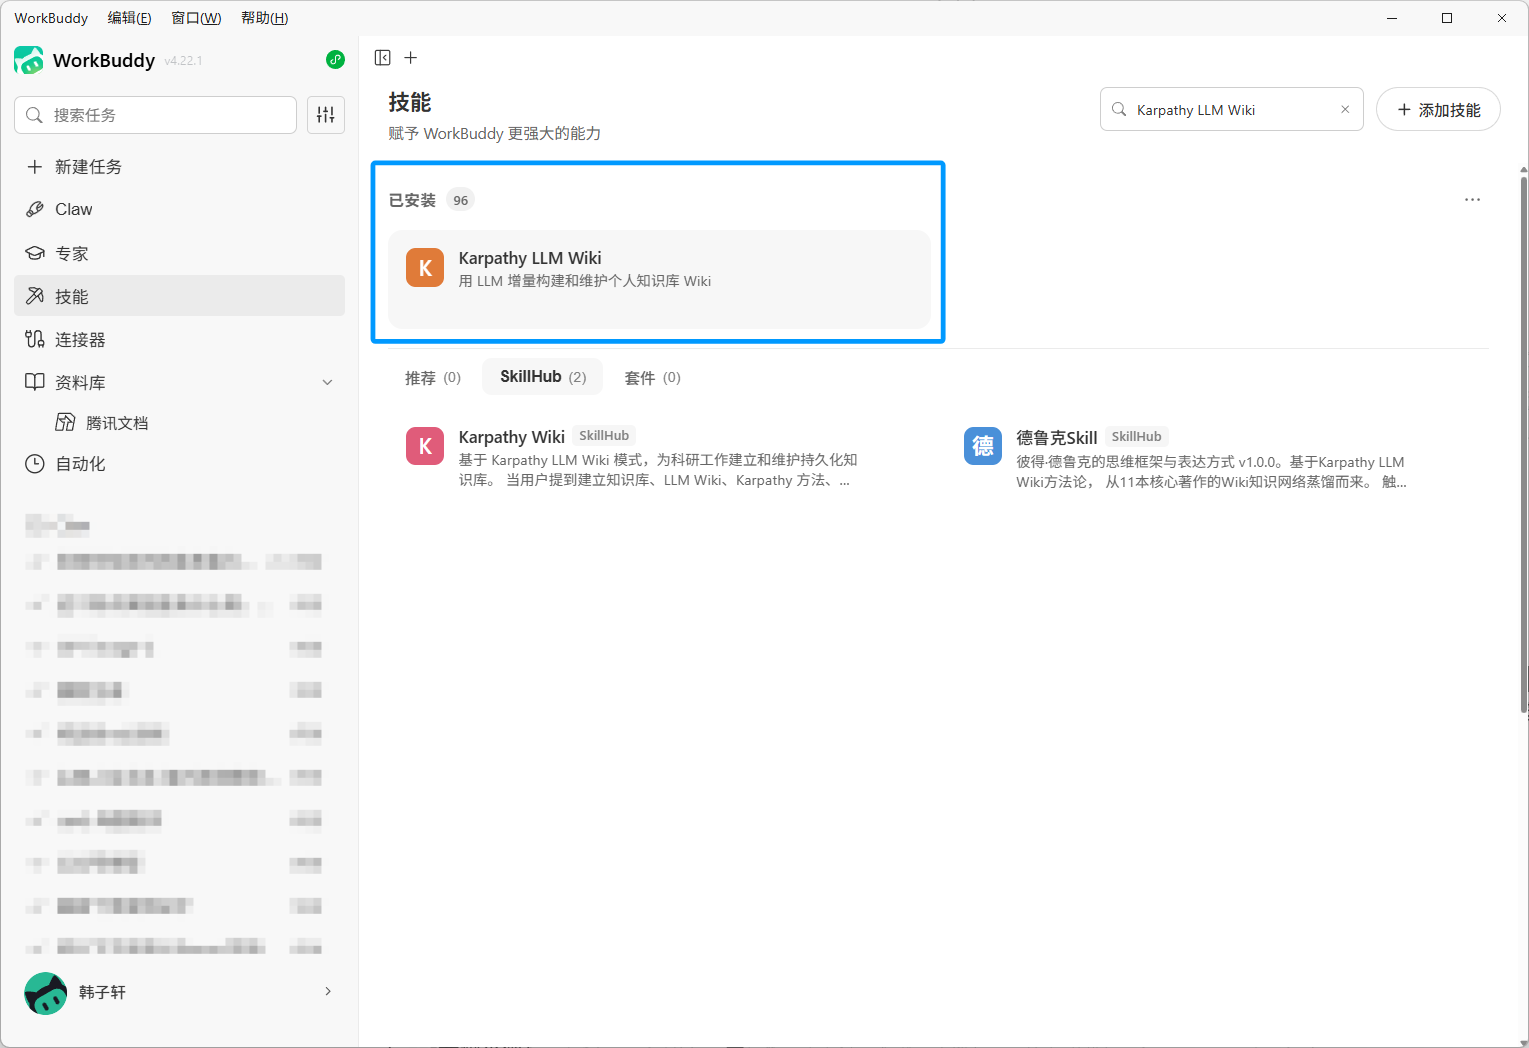Open the WorkBuddy menu in menu bar
Image resolution: width=1529 pixels, height=1048 pixels.
[x=51, y=18]
